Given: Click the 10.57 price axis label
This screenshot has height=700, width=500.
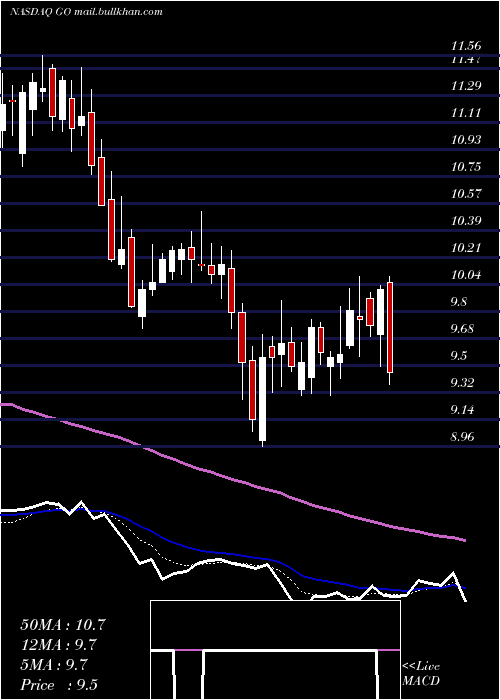Looking at the screenshot, I should (466, 194).
